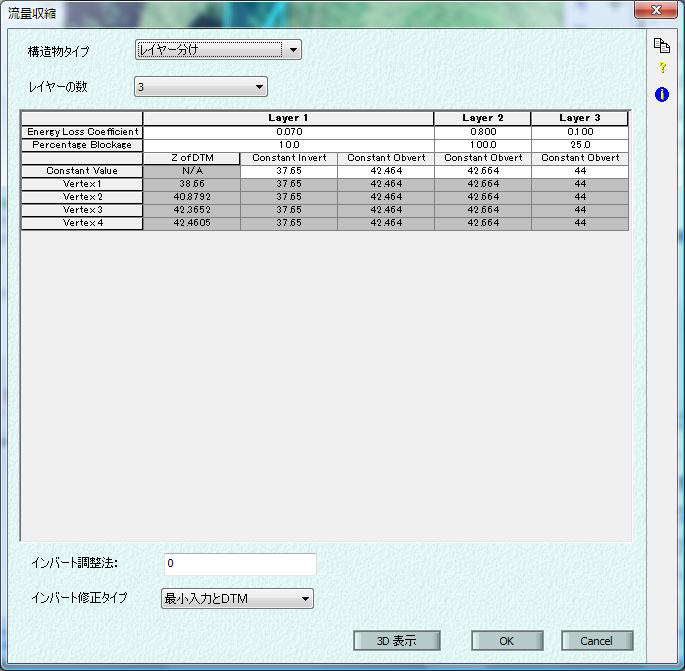Image resolution: width=685 pixels, height=671 pixels.
Task: Click Vertex 3 DTM value 42.3652
Action: coord(192,210)
